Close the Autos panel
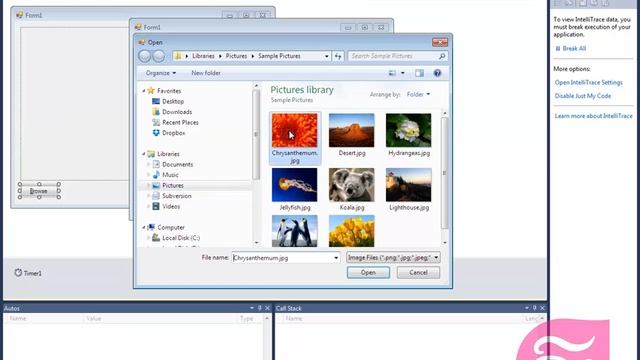Viewport: 640px width, 360px height. [x=268, y=308]
